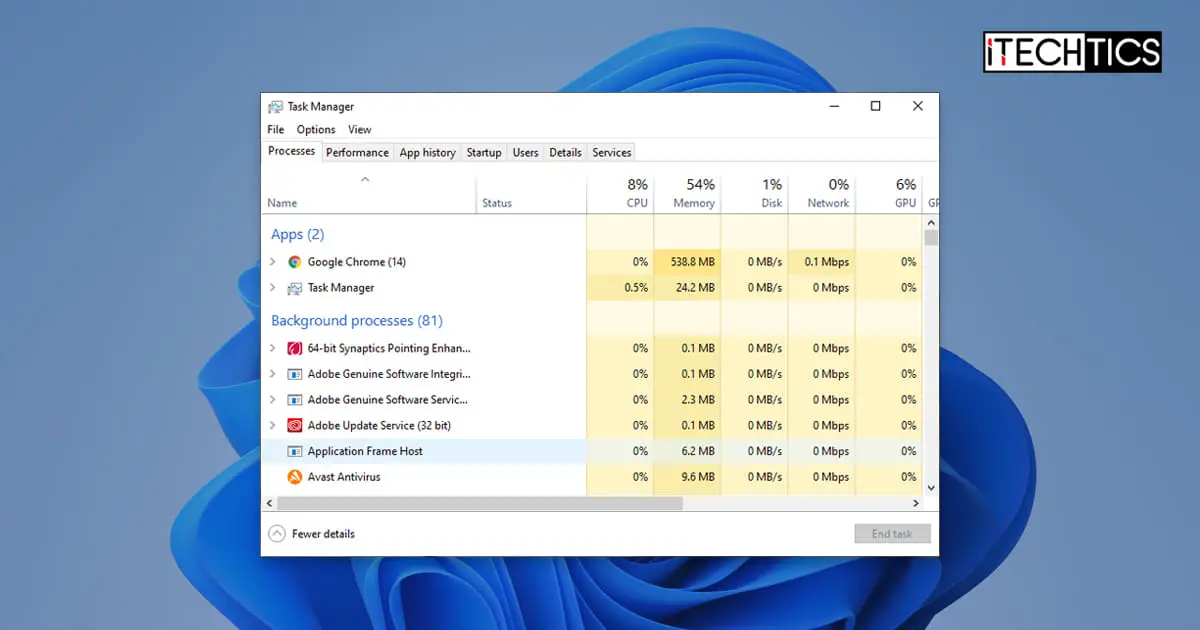Open the Options menu
1200x630 pixels.
click(x=316, y=129)
